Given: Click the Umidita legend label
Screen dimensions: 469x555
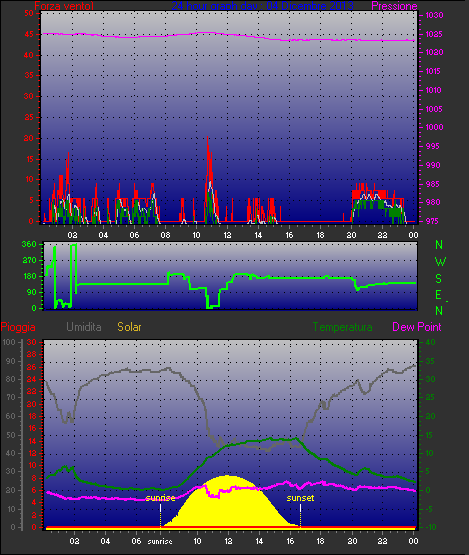Looking at the screenshot, I should (84, 327).
